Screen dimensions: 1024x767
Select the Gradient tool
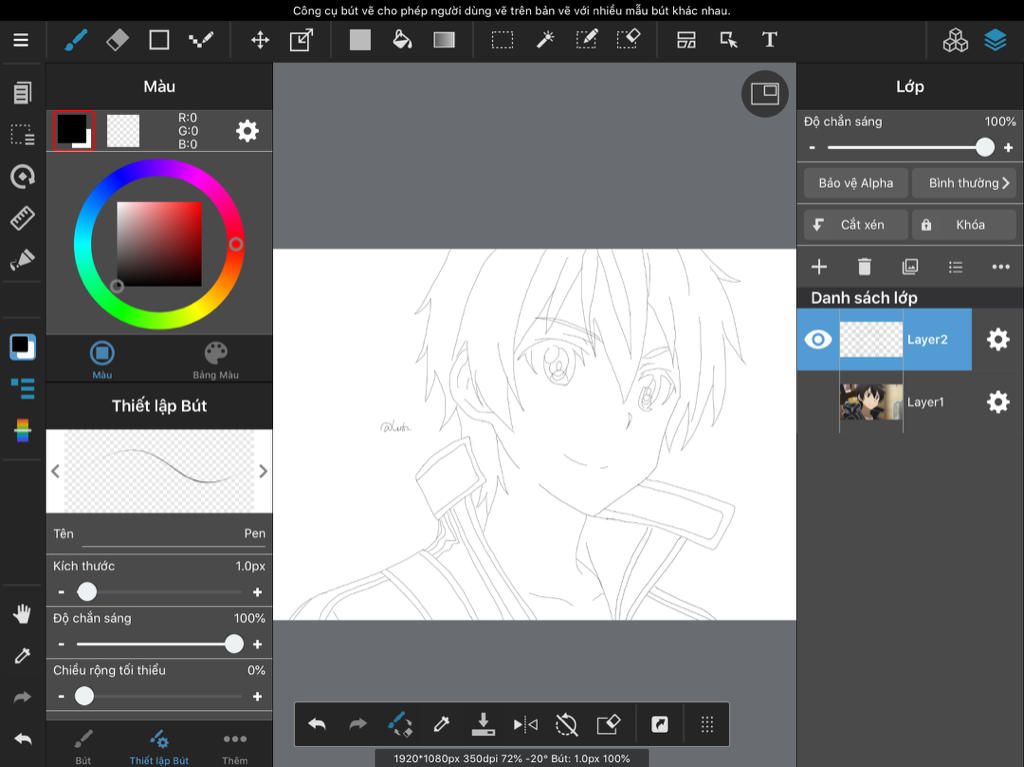444,40
